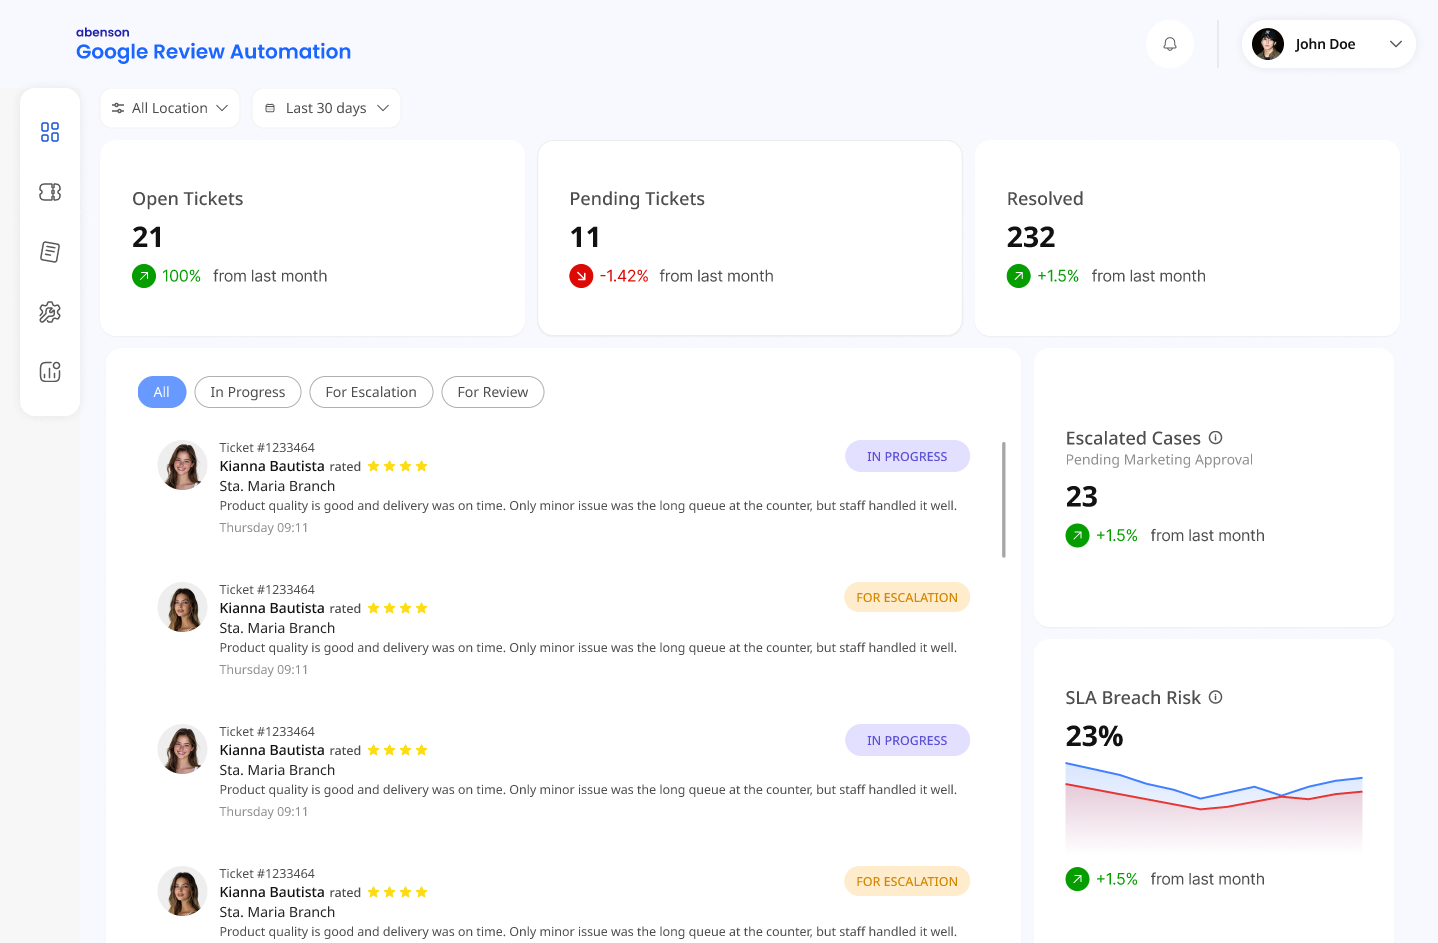Viewport: 1438px width, 943px height.
Task: Click the fourth ticket's reviewer avatar
Action: click(x=183, y=891)
